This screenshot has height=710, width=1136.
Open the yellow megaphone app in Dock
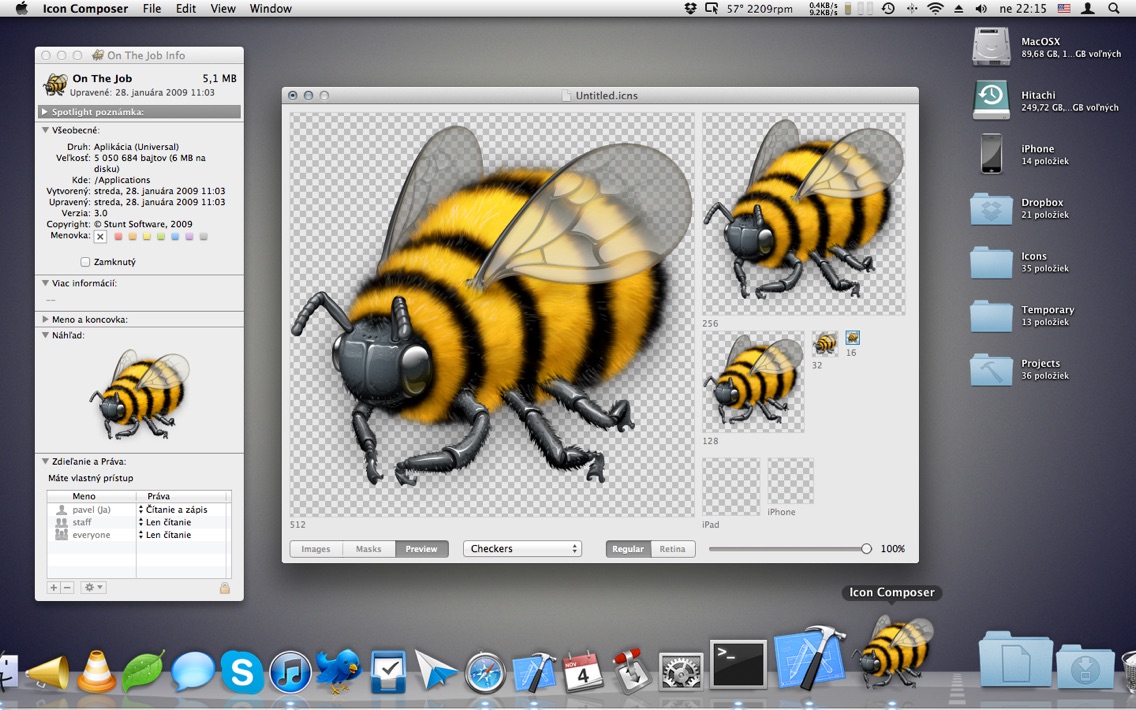click(x=47, y=672)
